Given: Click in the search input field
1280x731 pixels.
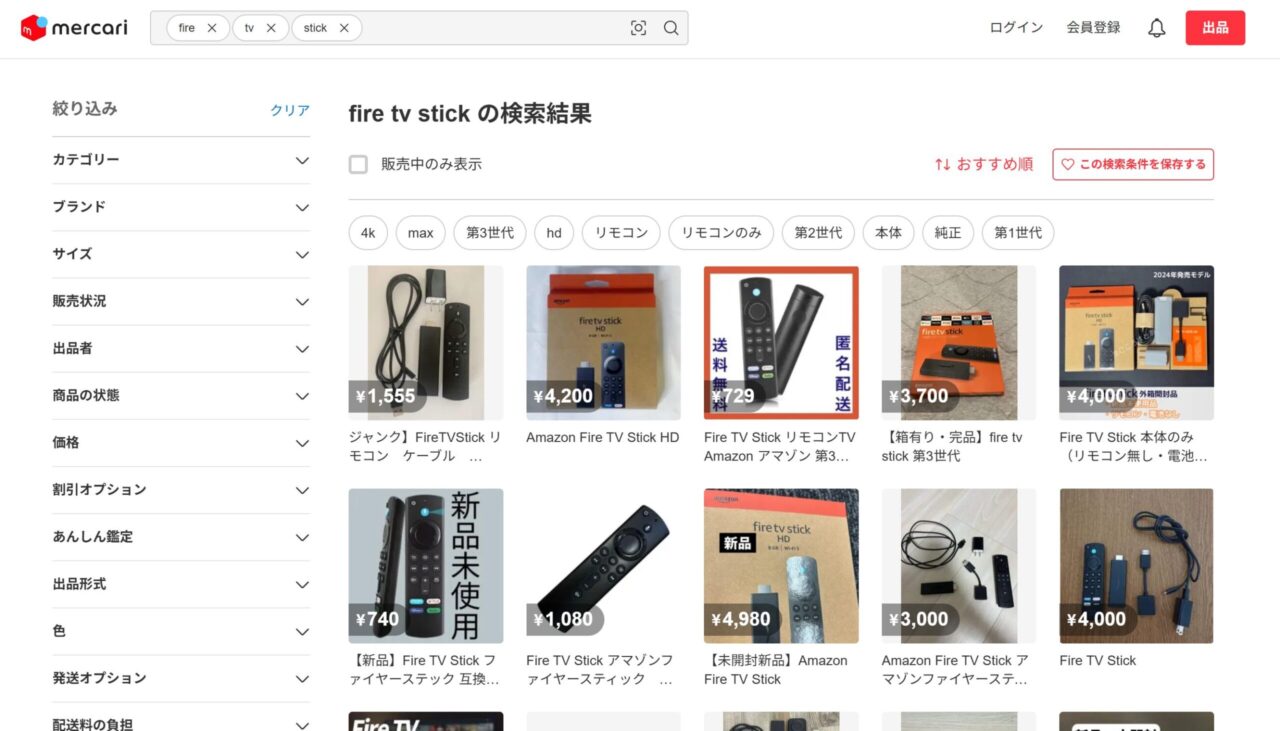Looking at the screenshot, I should [490, 28].
